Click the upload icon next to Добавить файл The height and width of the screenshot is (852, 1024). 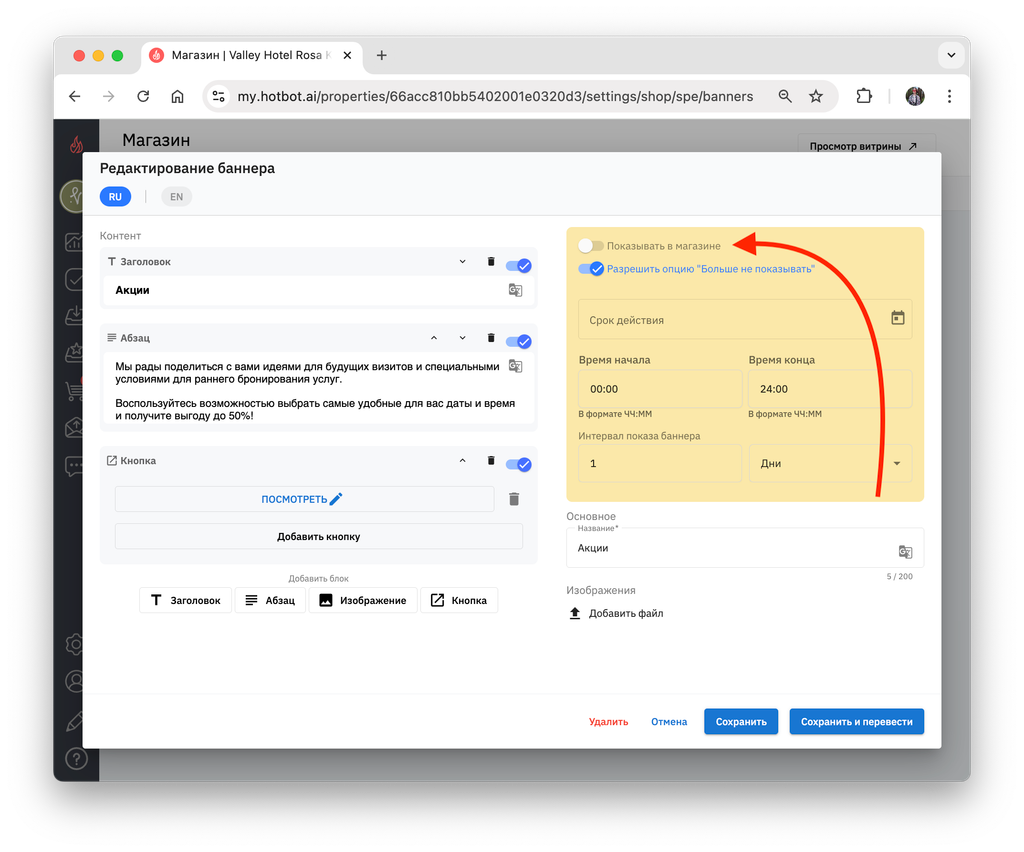575,613
